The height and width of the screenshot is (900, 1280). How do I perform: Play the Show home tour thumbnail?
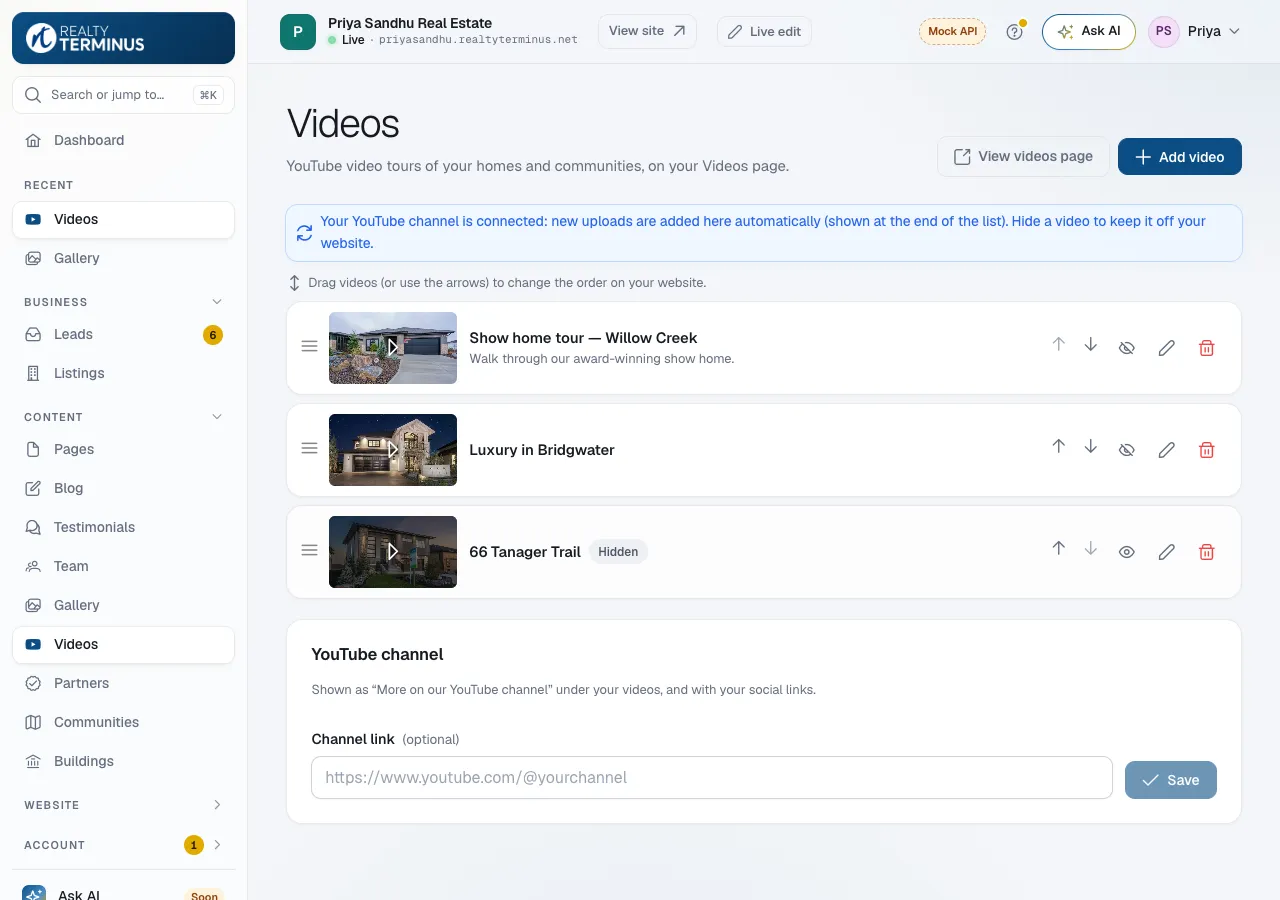click(393, 347)
